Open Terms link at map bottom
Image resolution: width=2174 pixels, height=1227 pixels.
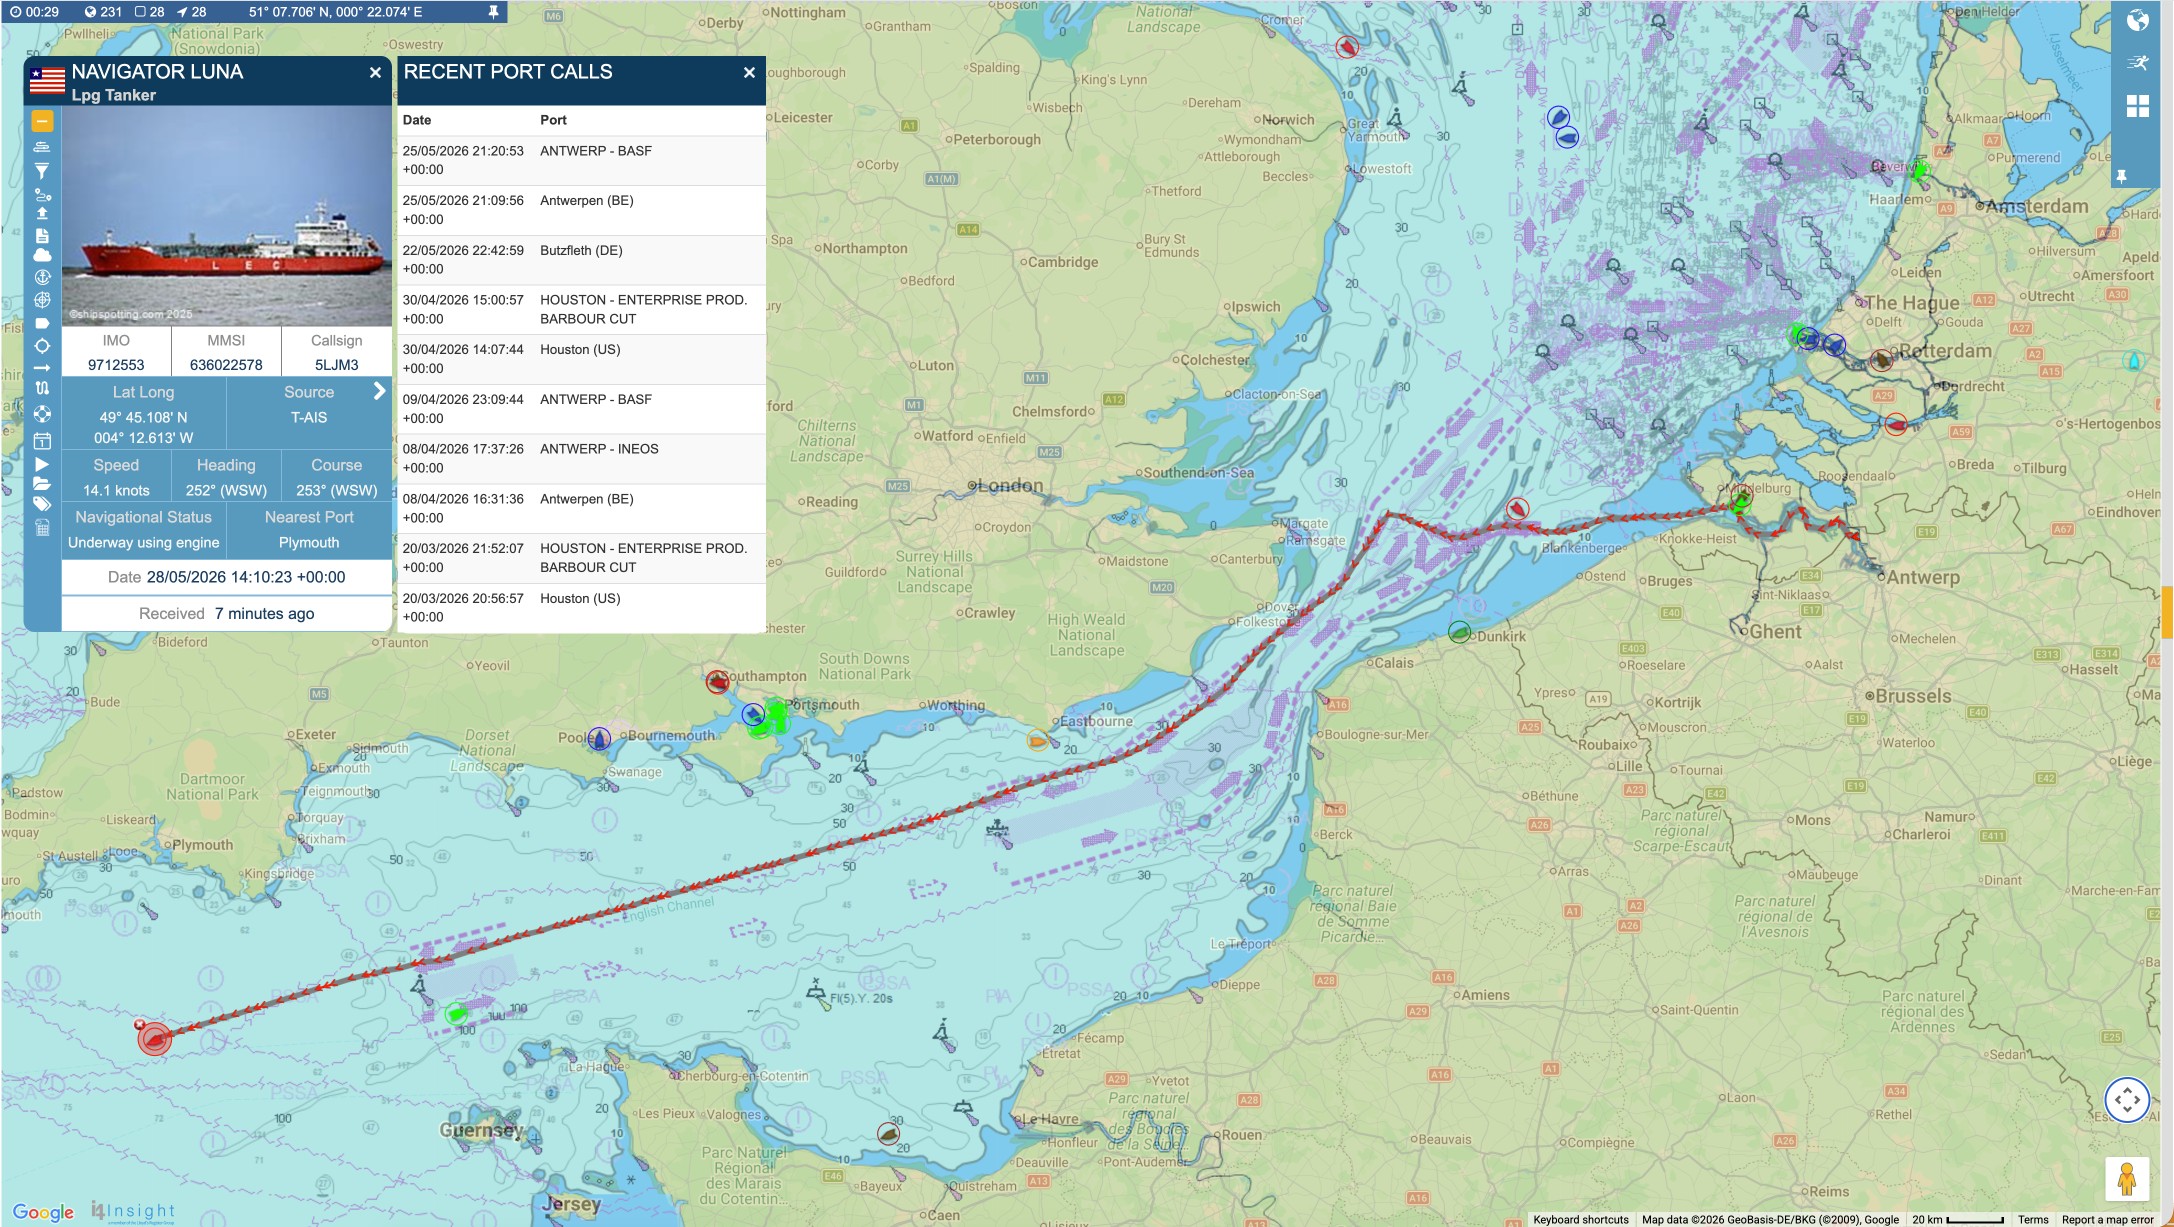click(x=2033, y=1219)
